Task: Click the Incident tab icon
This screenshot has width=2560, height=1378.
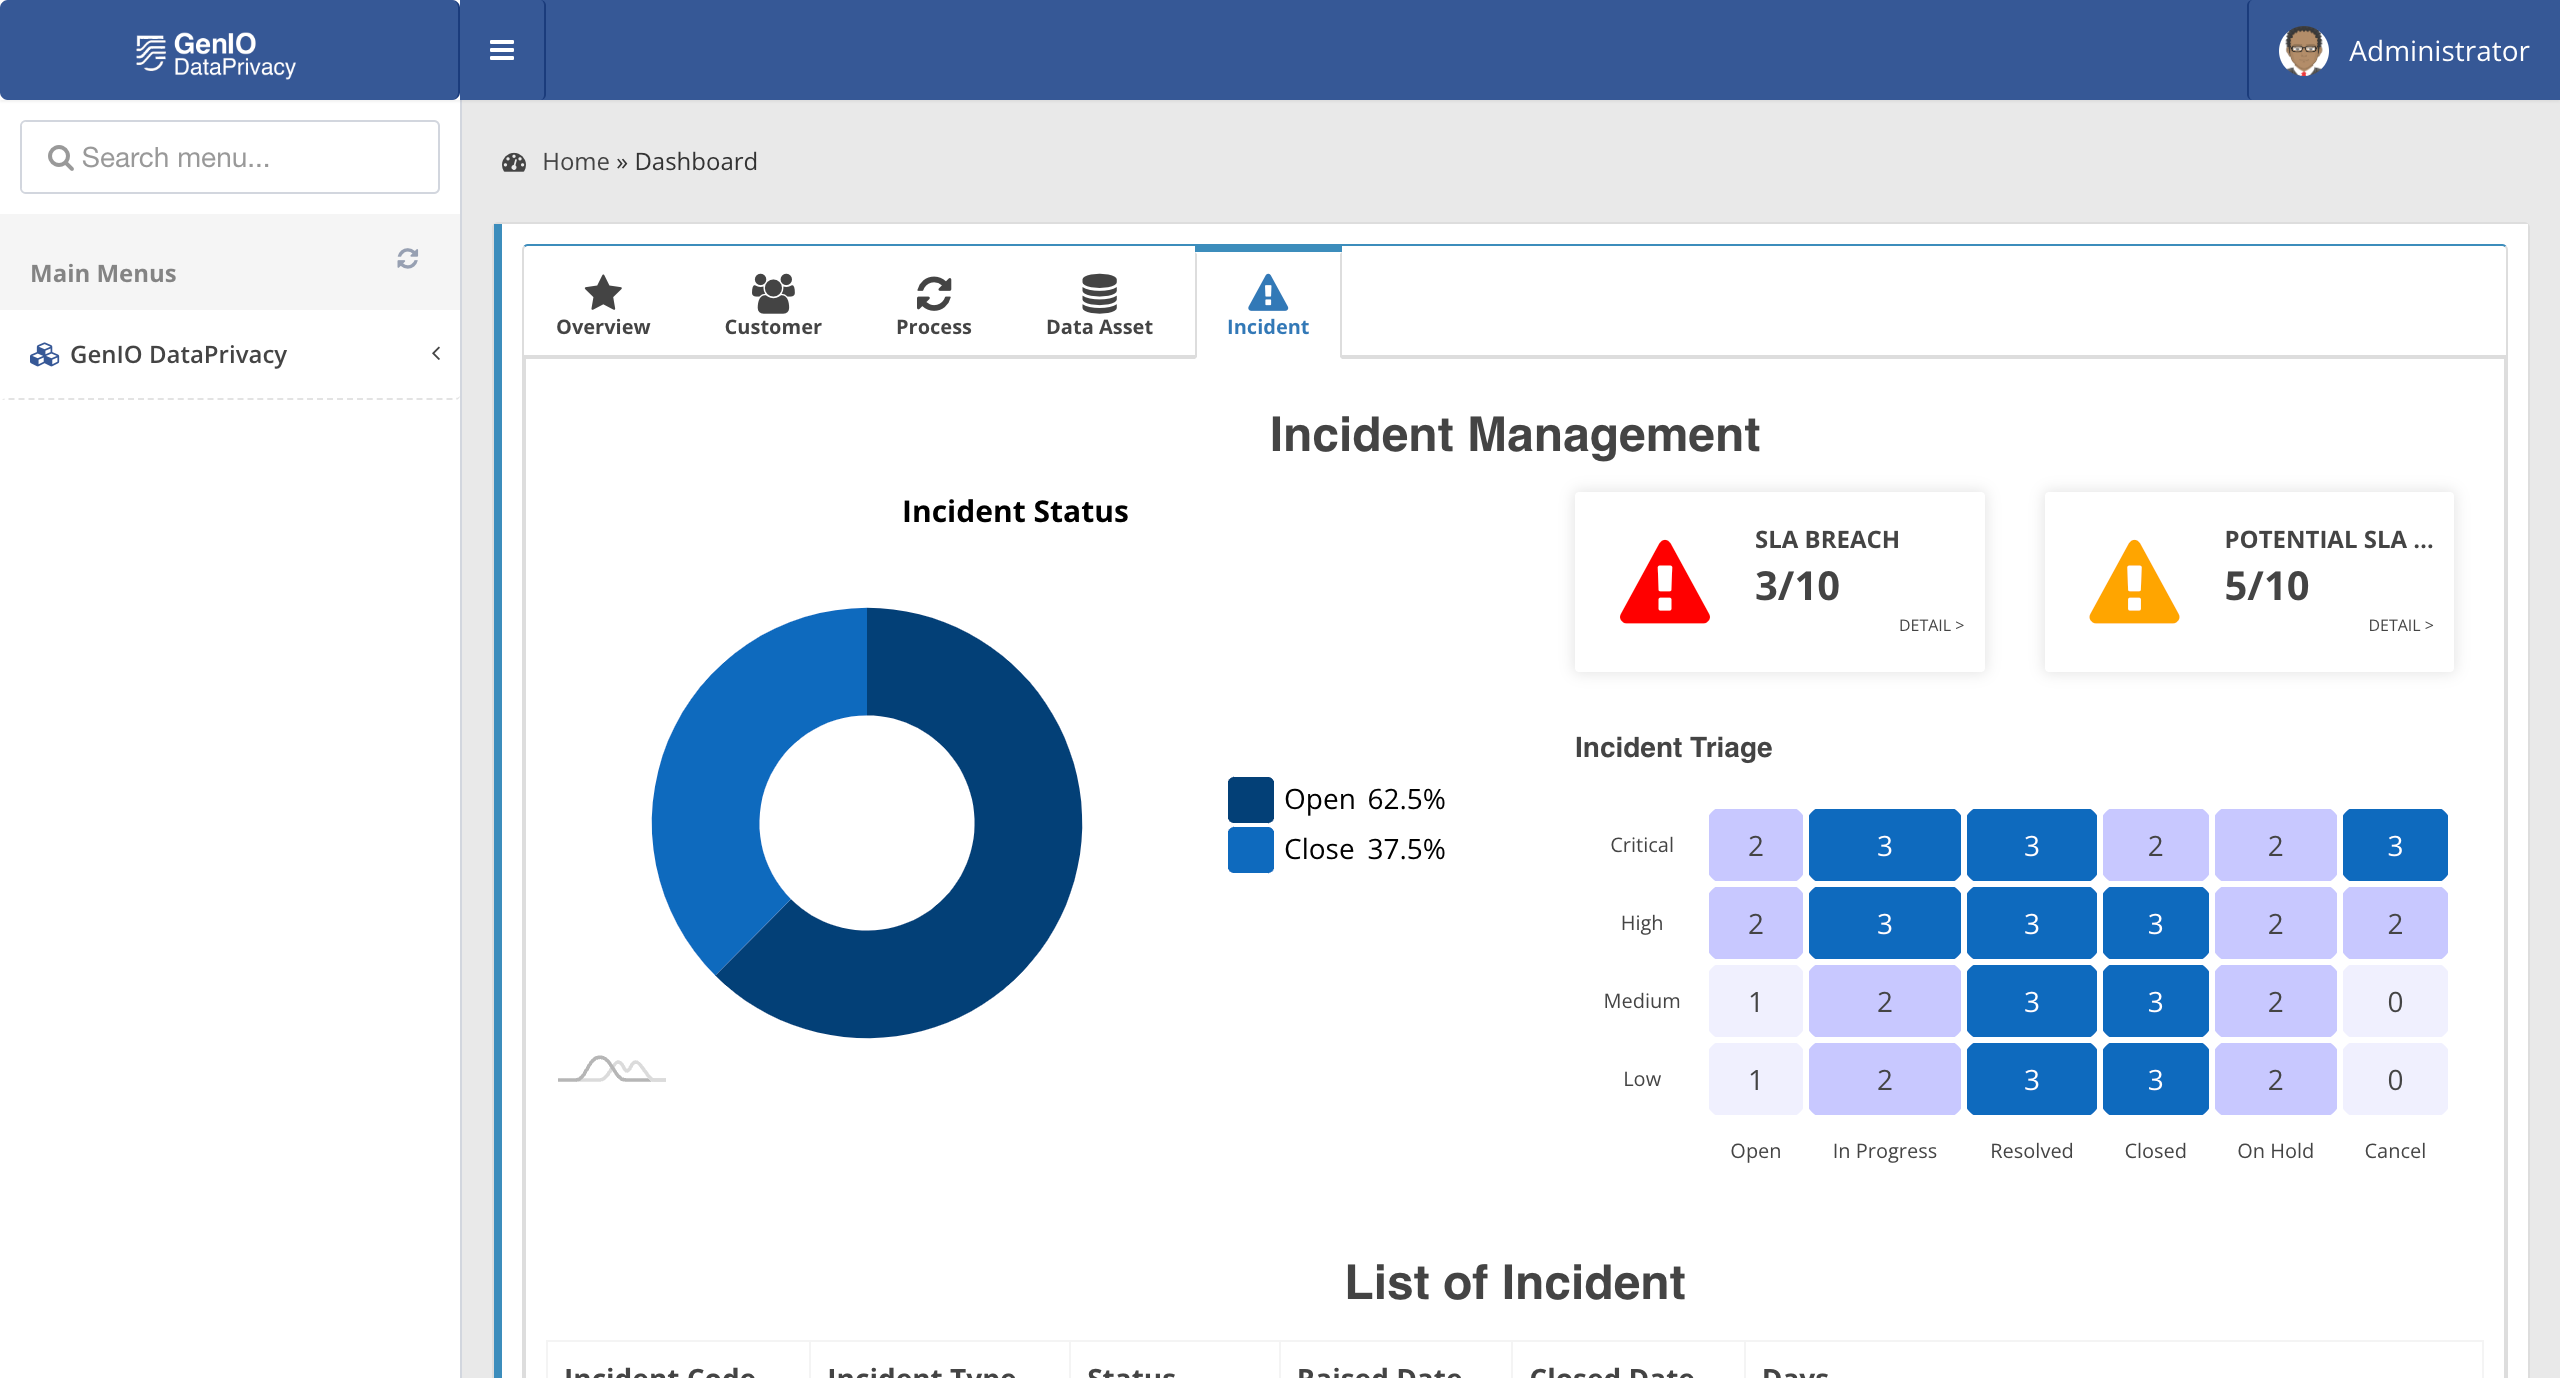Action: point(1269,292)
